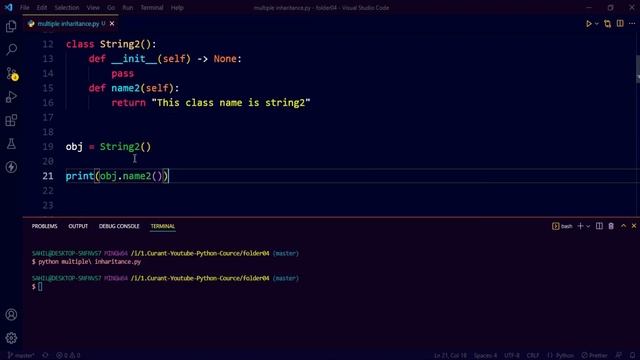Select the bash terminal shell indicator
Viewport: 640px width, 360px height.
coord(562,226)
